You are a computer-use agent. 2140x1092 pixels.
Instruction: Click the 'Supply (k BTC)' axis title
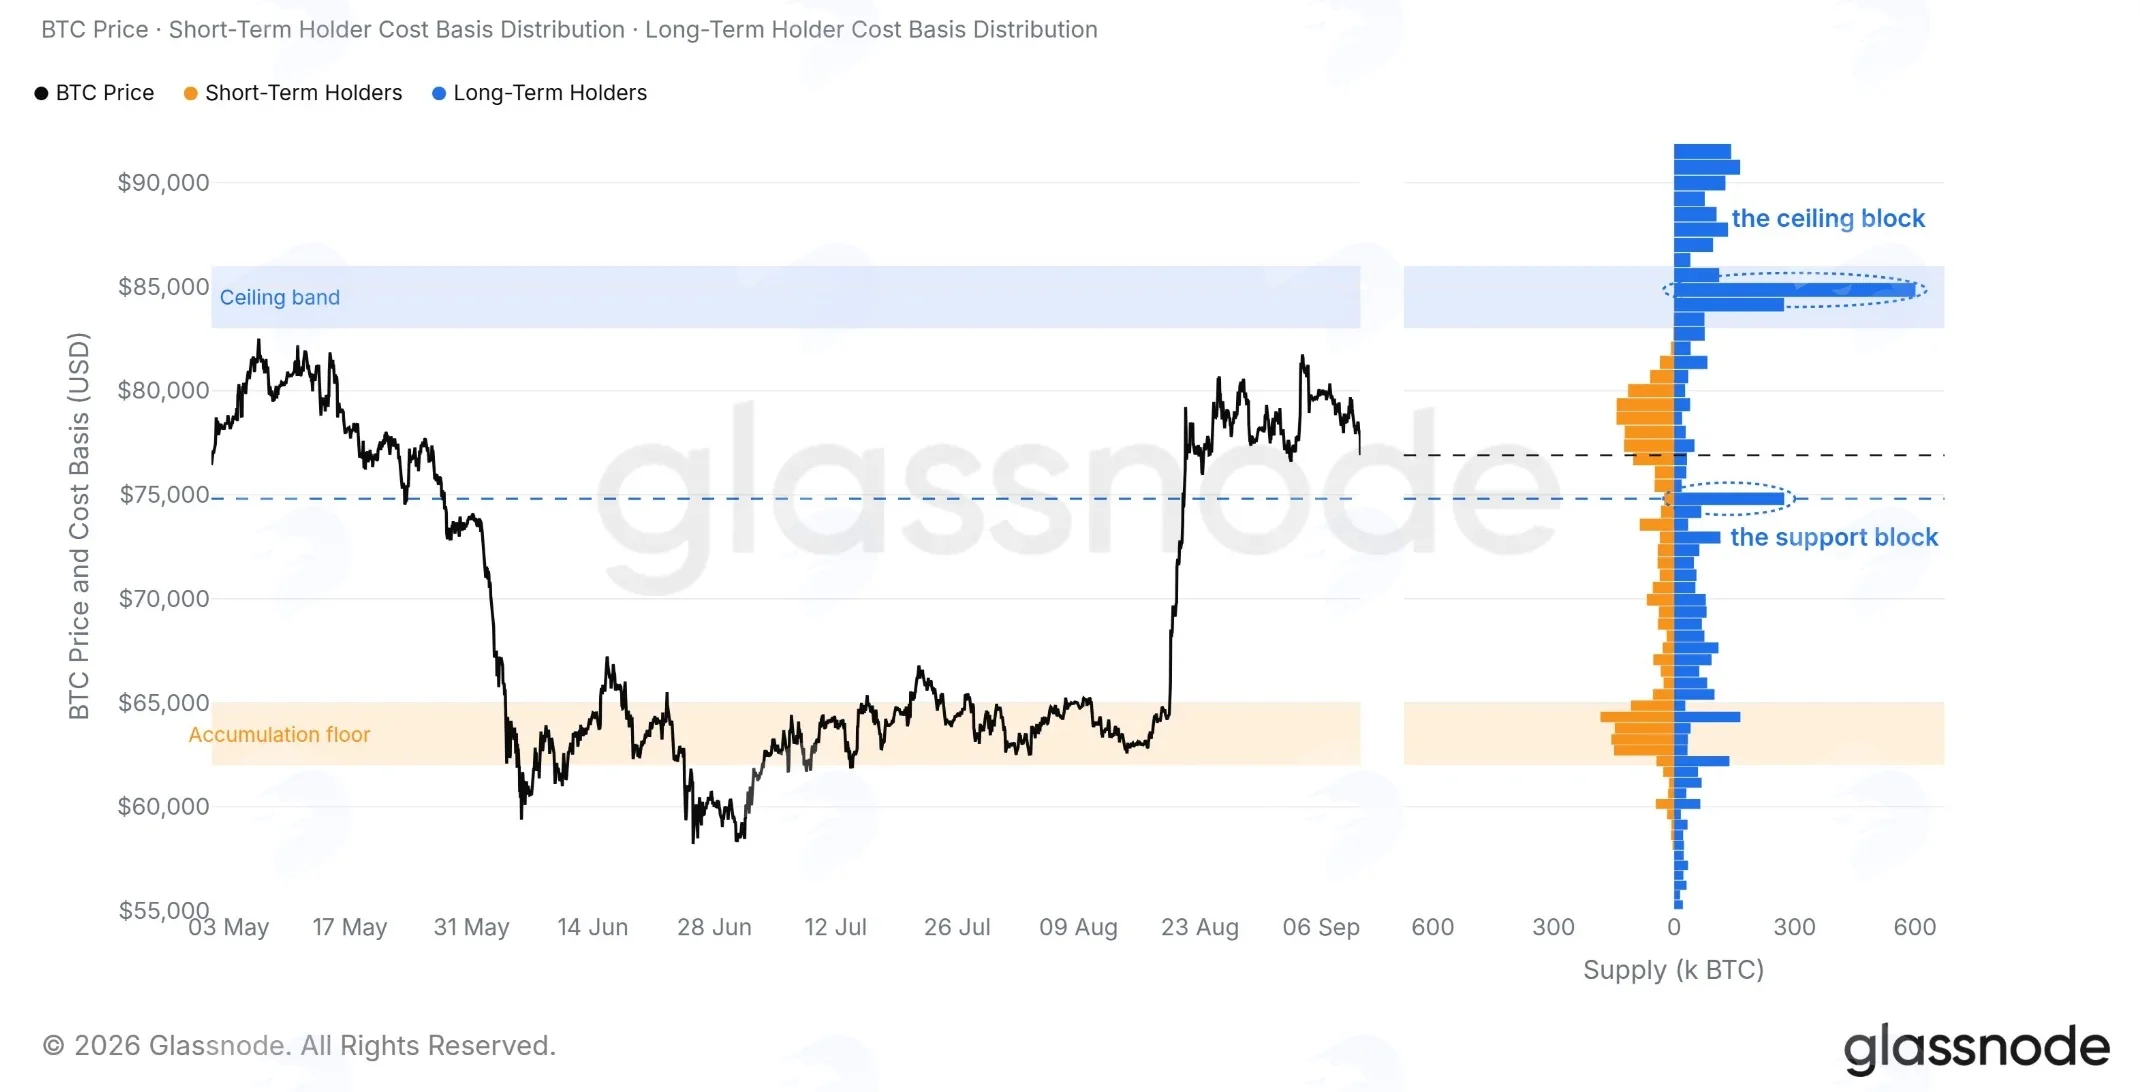tap(1673, 969)
